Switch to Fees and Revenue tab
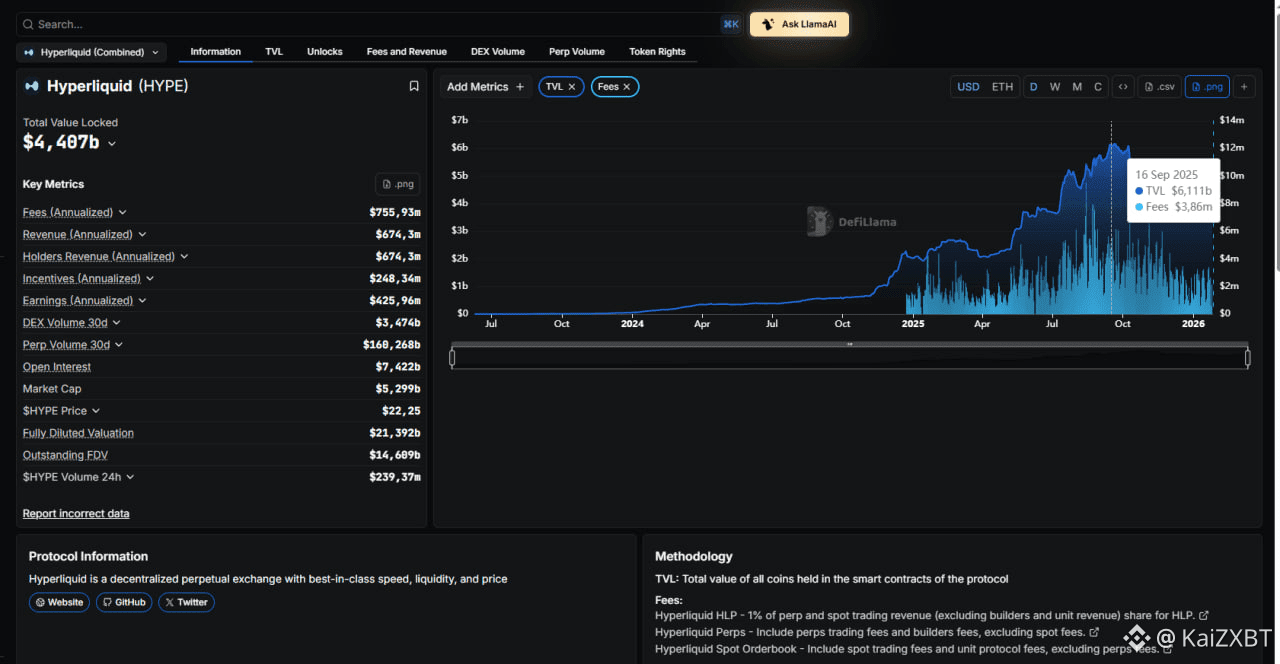1280x664 pixels. 406,52
